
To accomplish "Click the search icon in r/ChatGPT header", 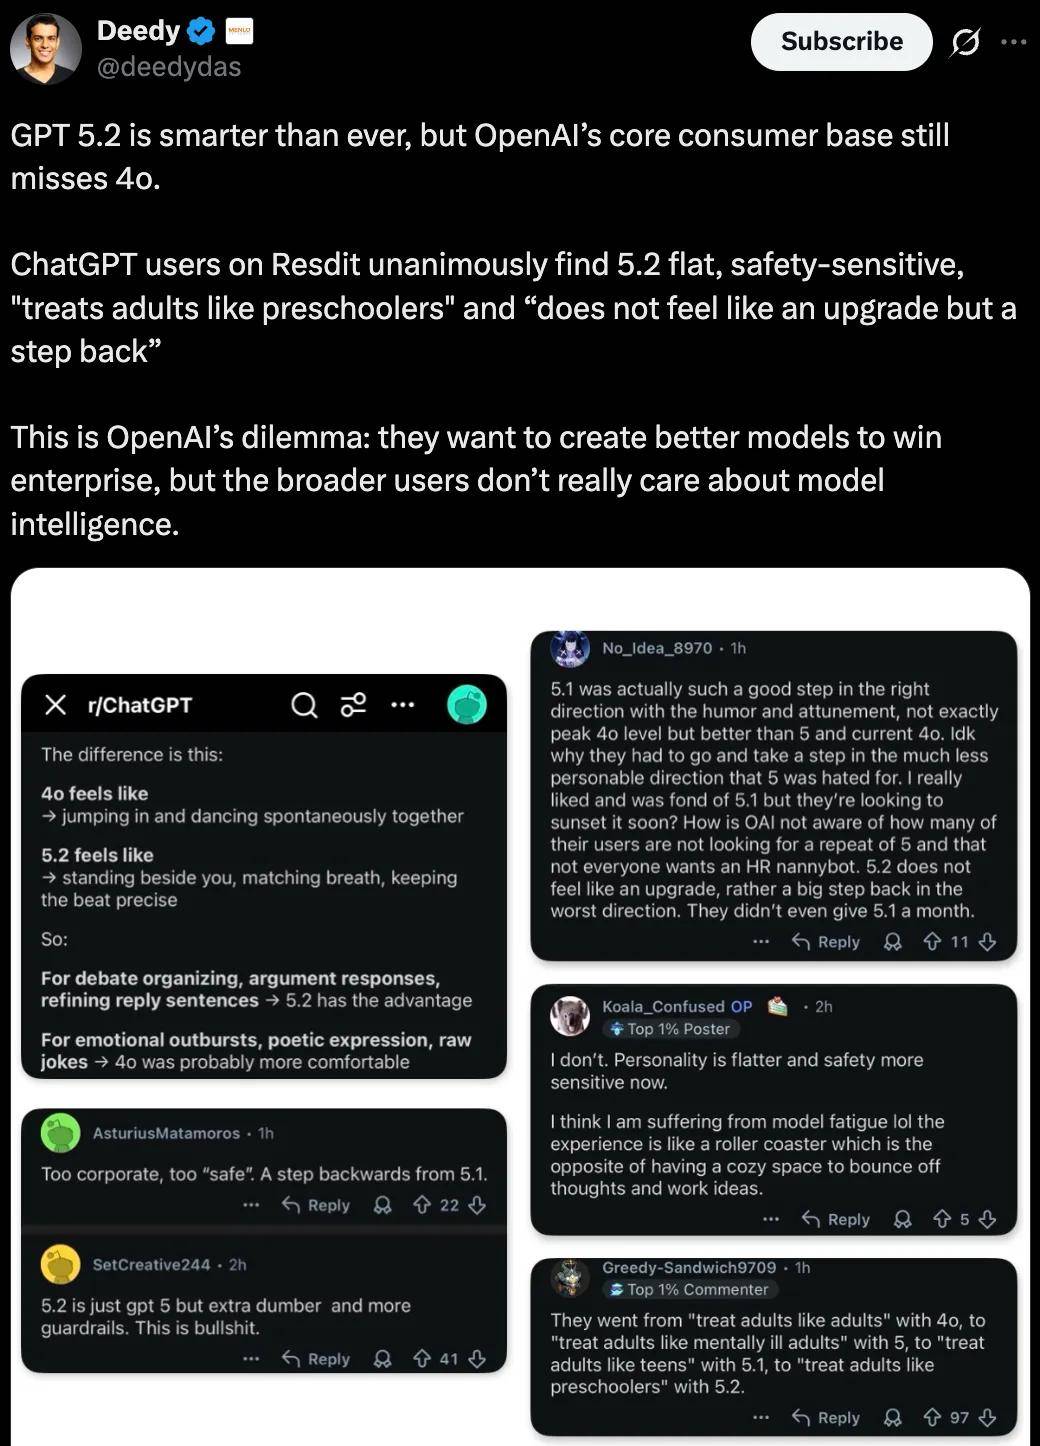I will tap(304, 705).
